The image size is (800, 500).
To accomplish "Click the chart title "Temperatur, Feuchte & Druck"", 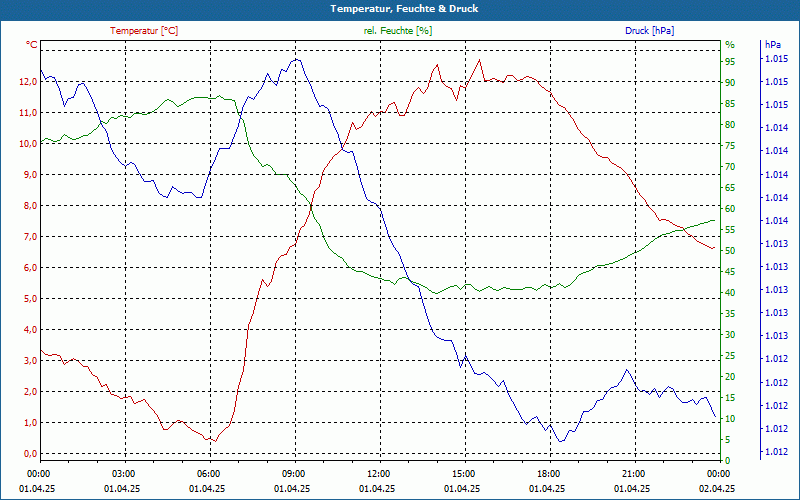I will pyautogui.click(x=404, y=9).
